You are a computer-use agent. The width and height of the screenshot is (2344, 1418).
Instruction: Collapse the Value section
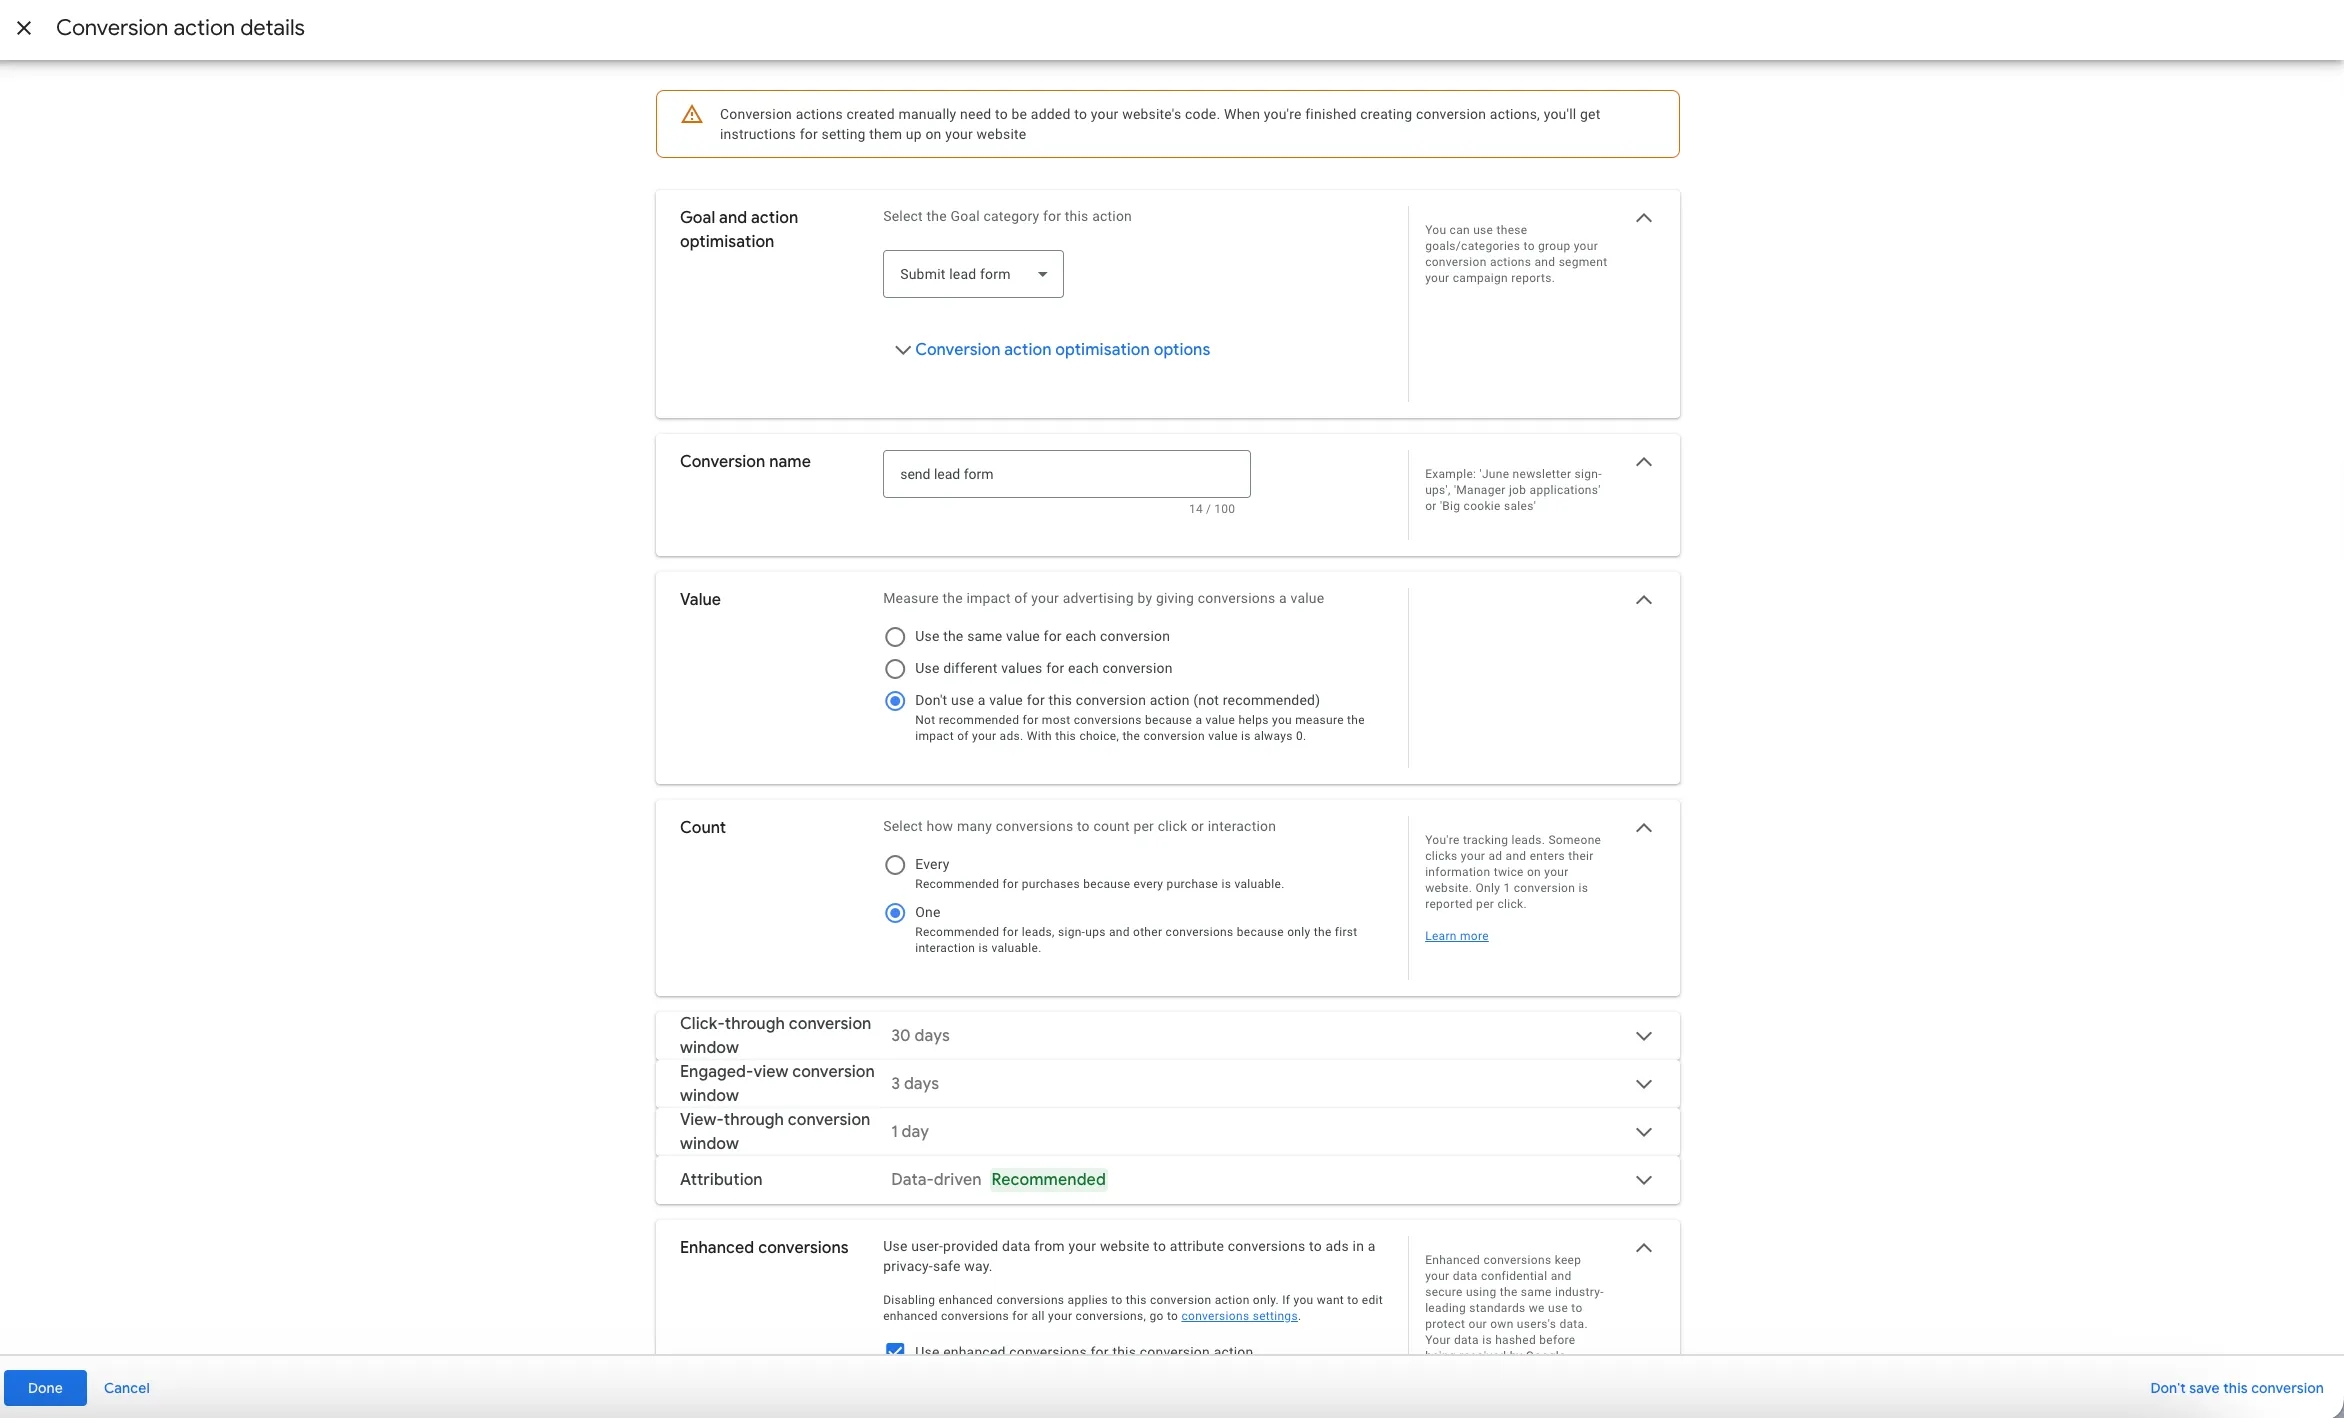tap(1643, 600)
